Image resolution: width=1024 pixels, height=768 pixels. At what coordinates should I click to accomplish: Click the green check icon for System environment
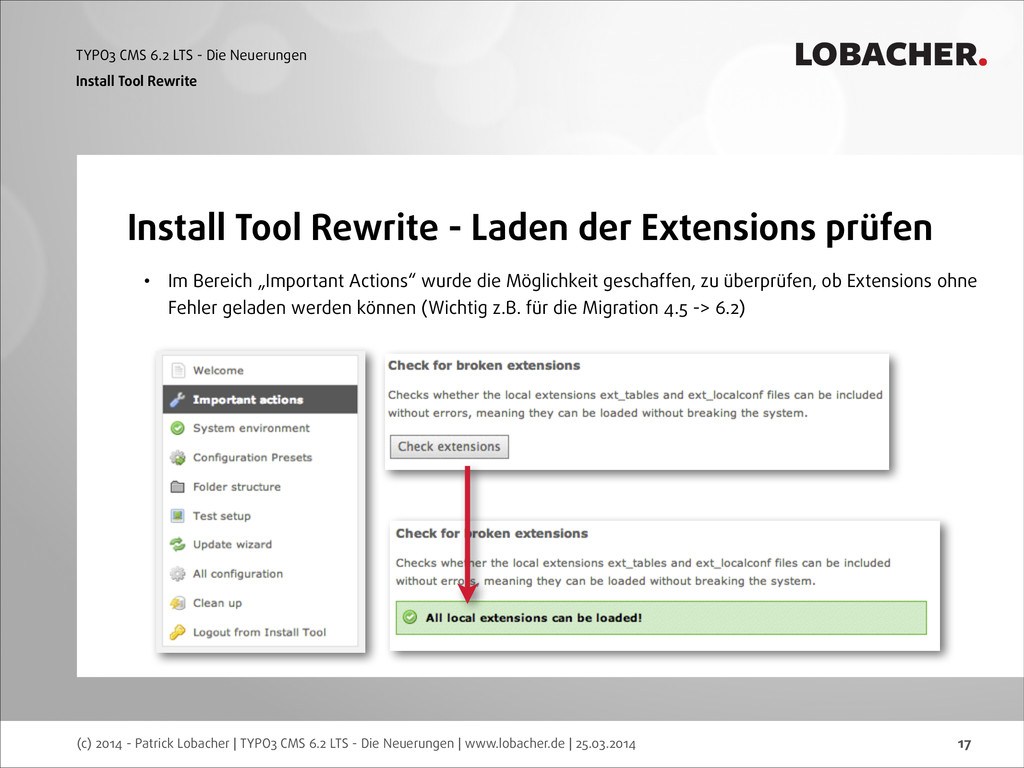(x=178, y=428)
